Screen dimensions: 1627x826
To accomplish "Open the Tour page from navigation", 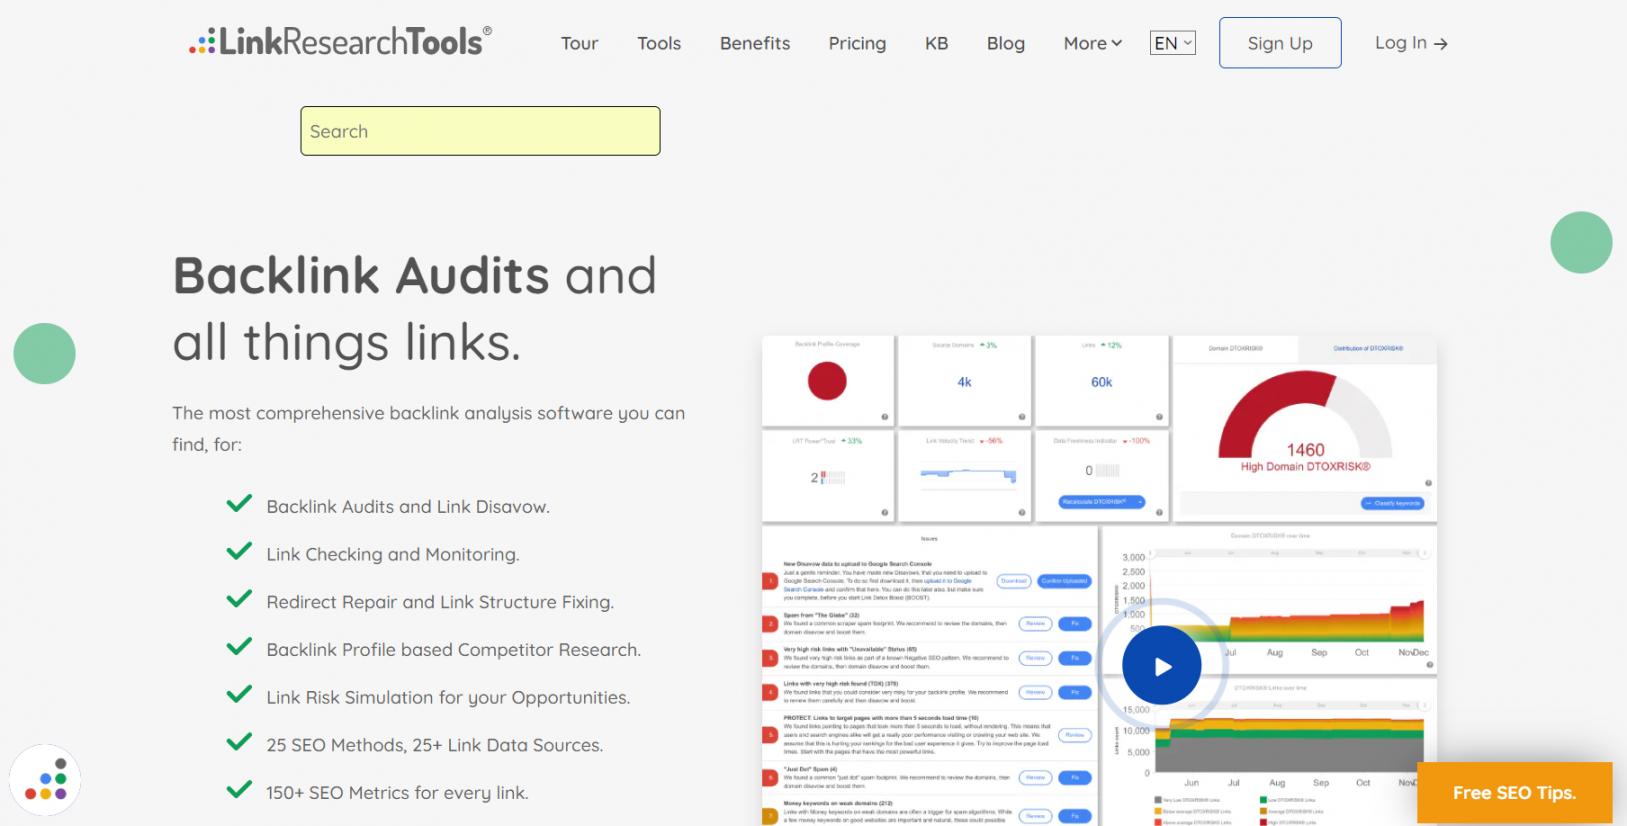I will (x=579, y=43).
